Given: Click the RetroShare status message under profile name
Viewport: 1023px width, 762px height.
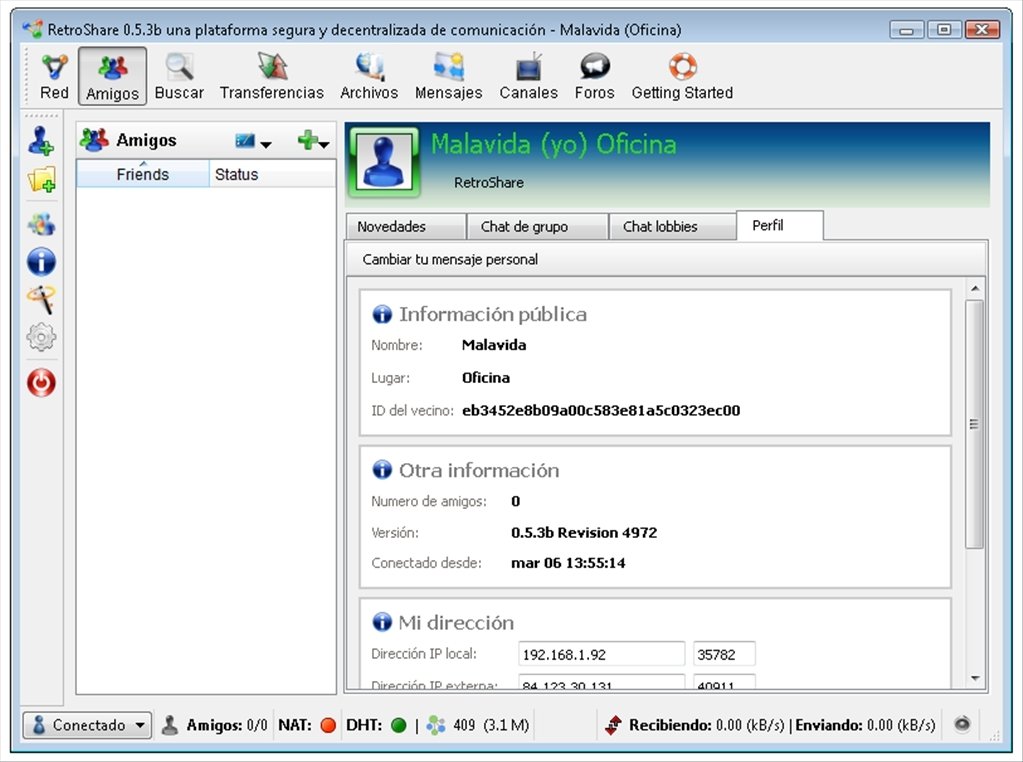Looking at the screenshot, I should pyautogui.click(x=489, y=183).
